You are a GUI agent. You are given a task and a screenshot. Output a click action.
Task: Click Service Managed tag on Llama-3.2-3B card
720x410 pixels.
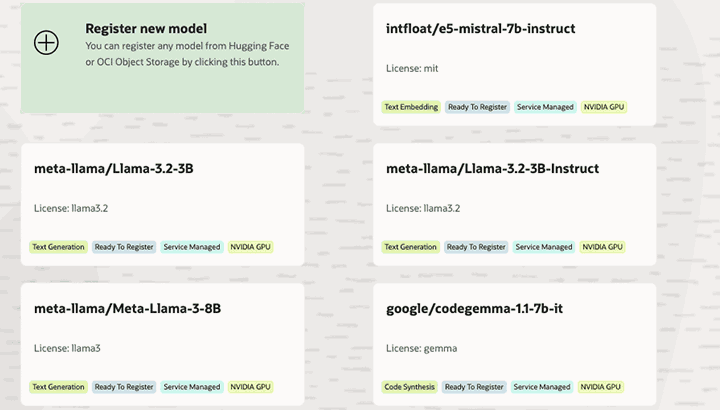(192, 247)
